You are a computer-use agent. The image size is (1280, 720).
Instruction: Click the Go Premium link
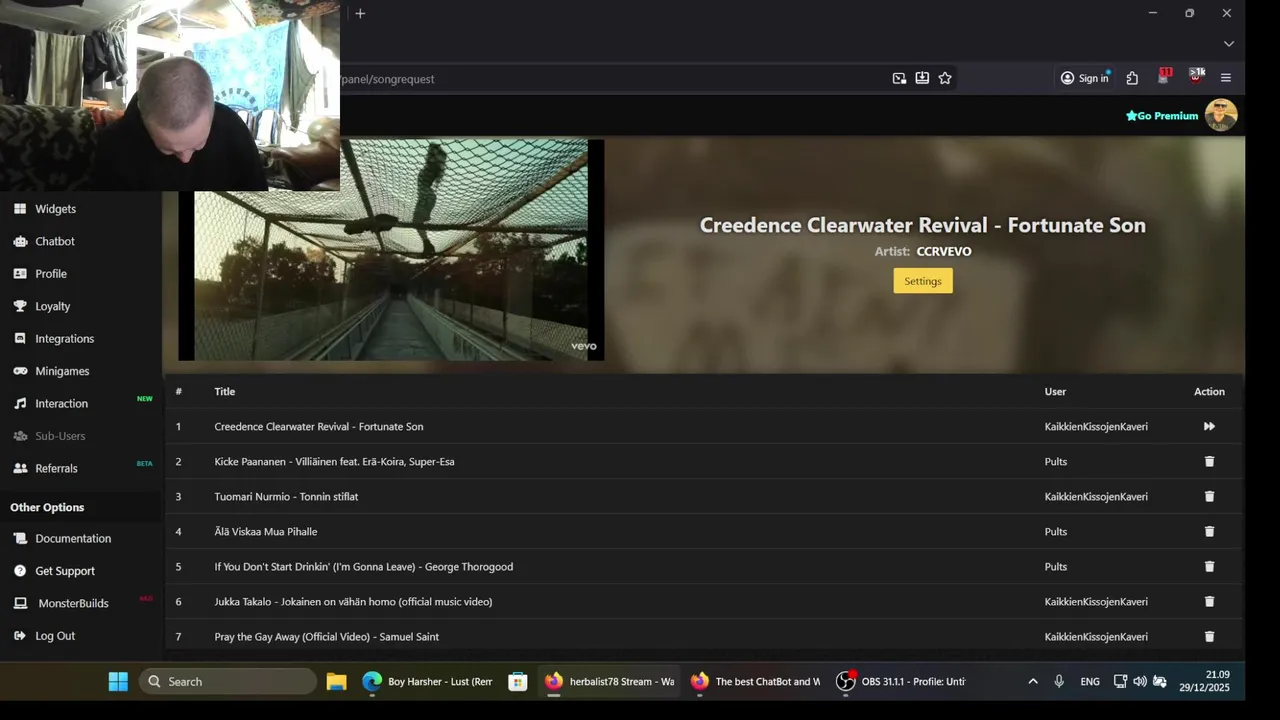[x=1162, y=116]
